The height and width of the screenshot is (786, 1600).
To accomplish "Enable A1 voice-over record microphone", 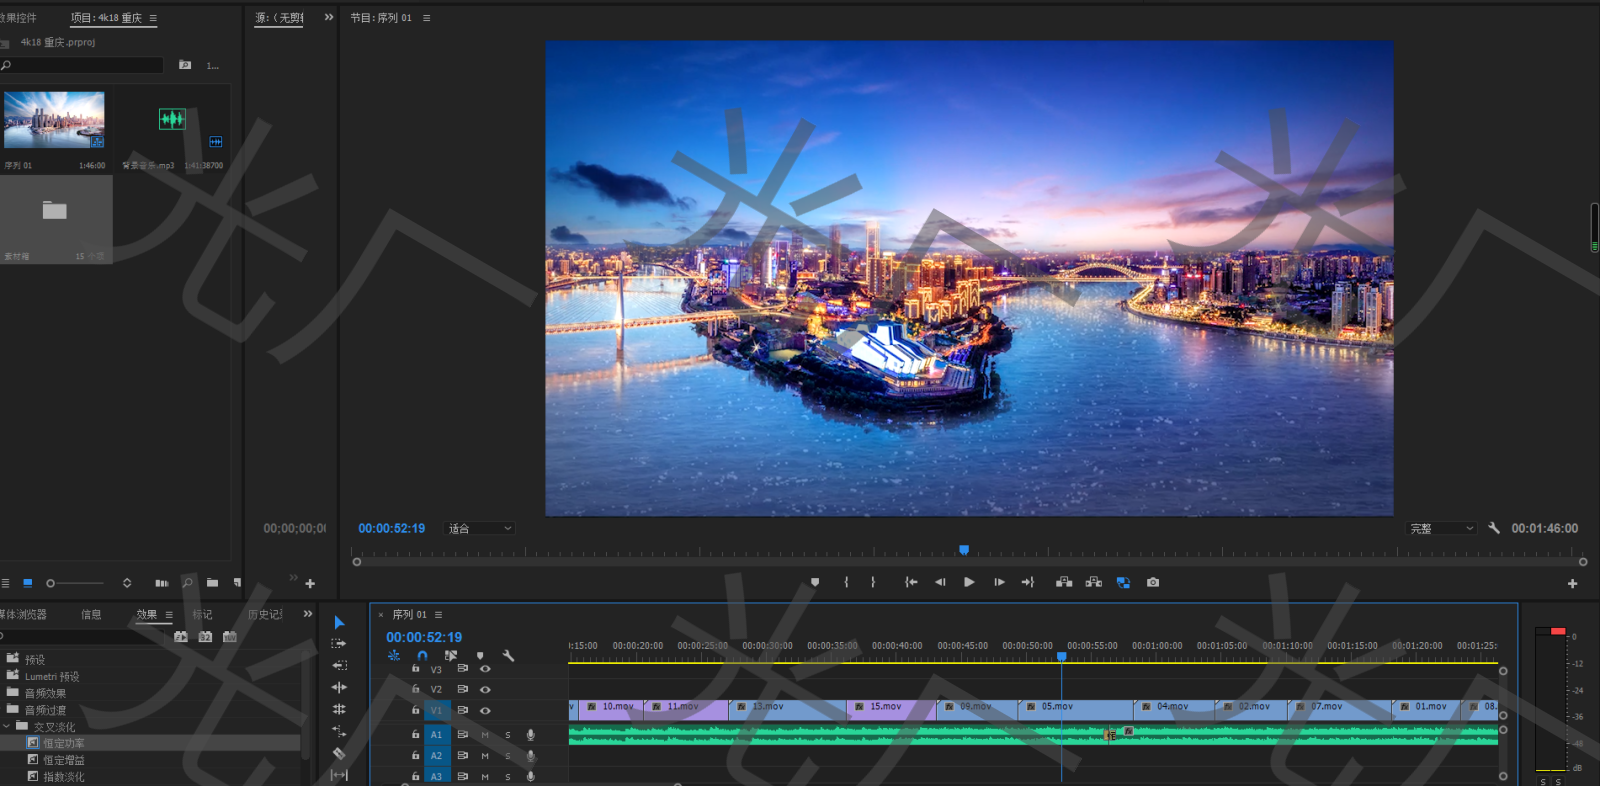I will [x=531, y=735].
